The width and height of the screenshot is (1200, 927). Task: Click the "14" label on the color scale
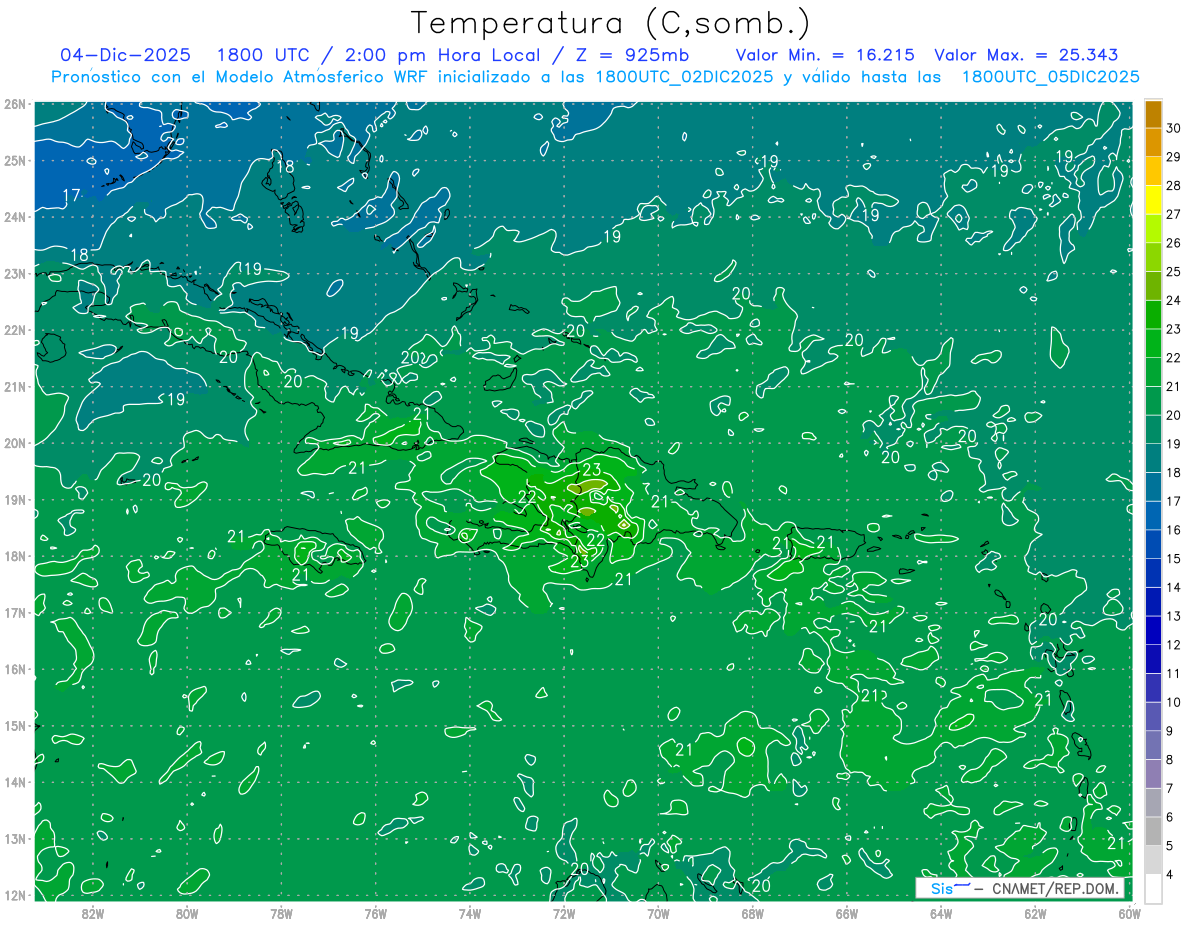coord(1173,587)
